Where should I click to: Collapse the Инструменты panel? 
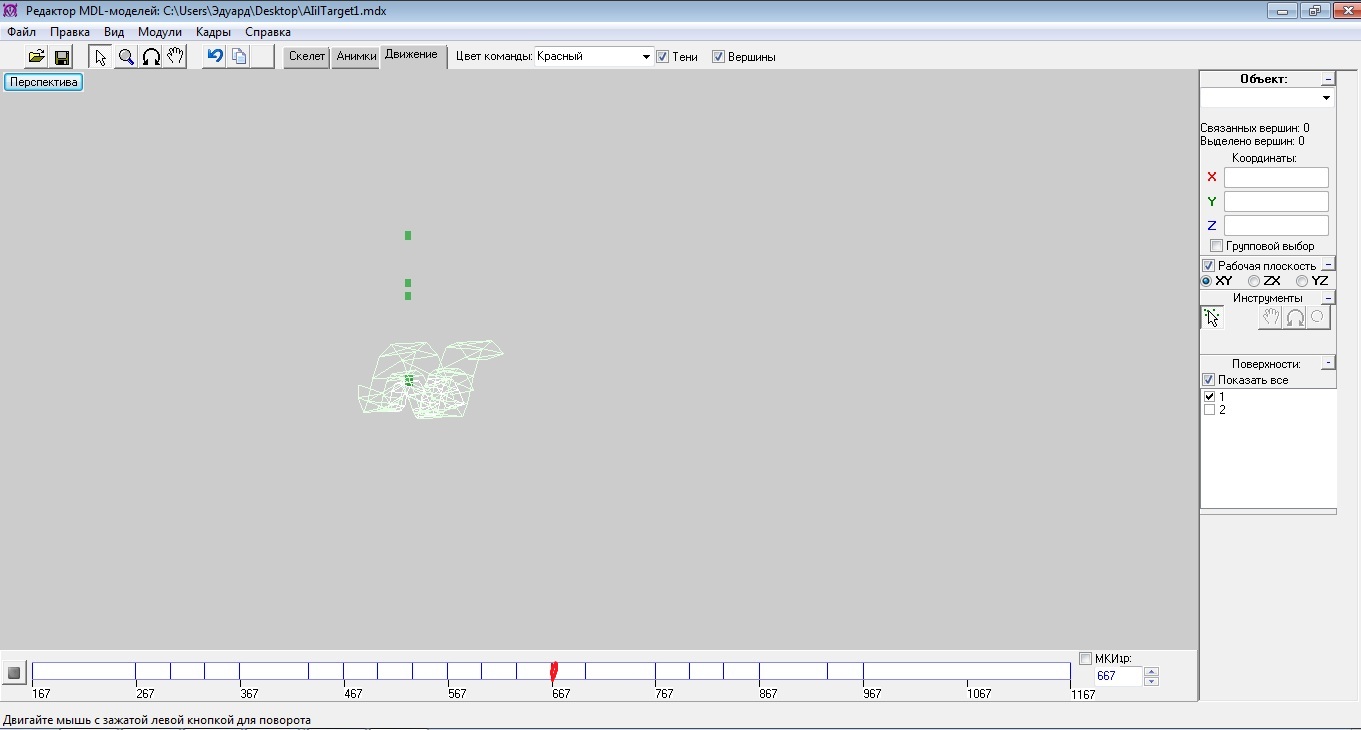[1328, 298]
